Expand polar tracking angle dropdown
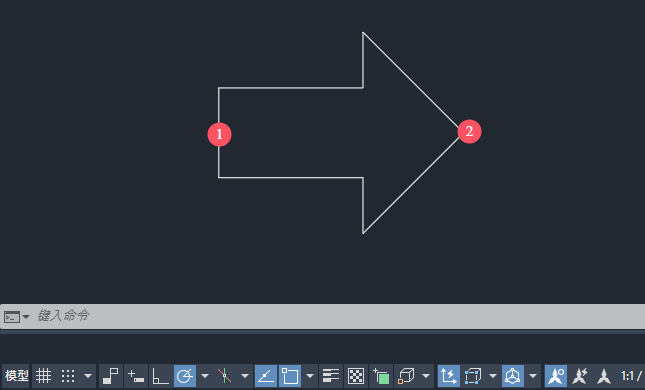The height and width of the screenshot is (390, 645). [x=204, y=376]
